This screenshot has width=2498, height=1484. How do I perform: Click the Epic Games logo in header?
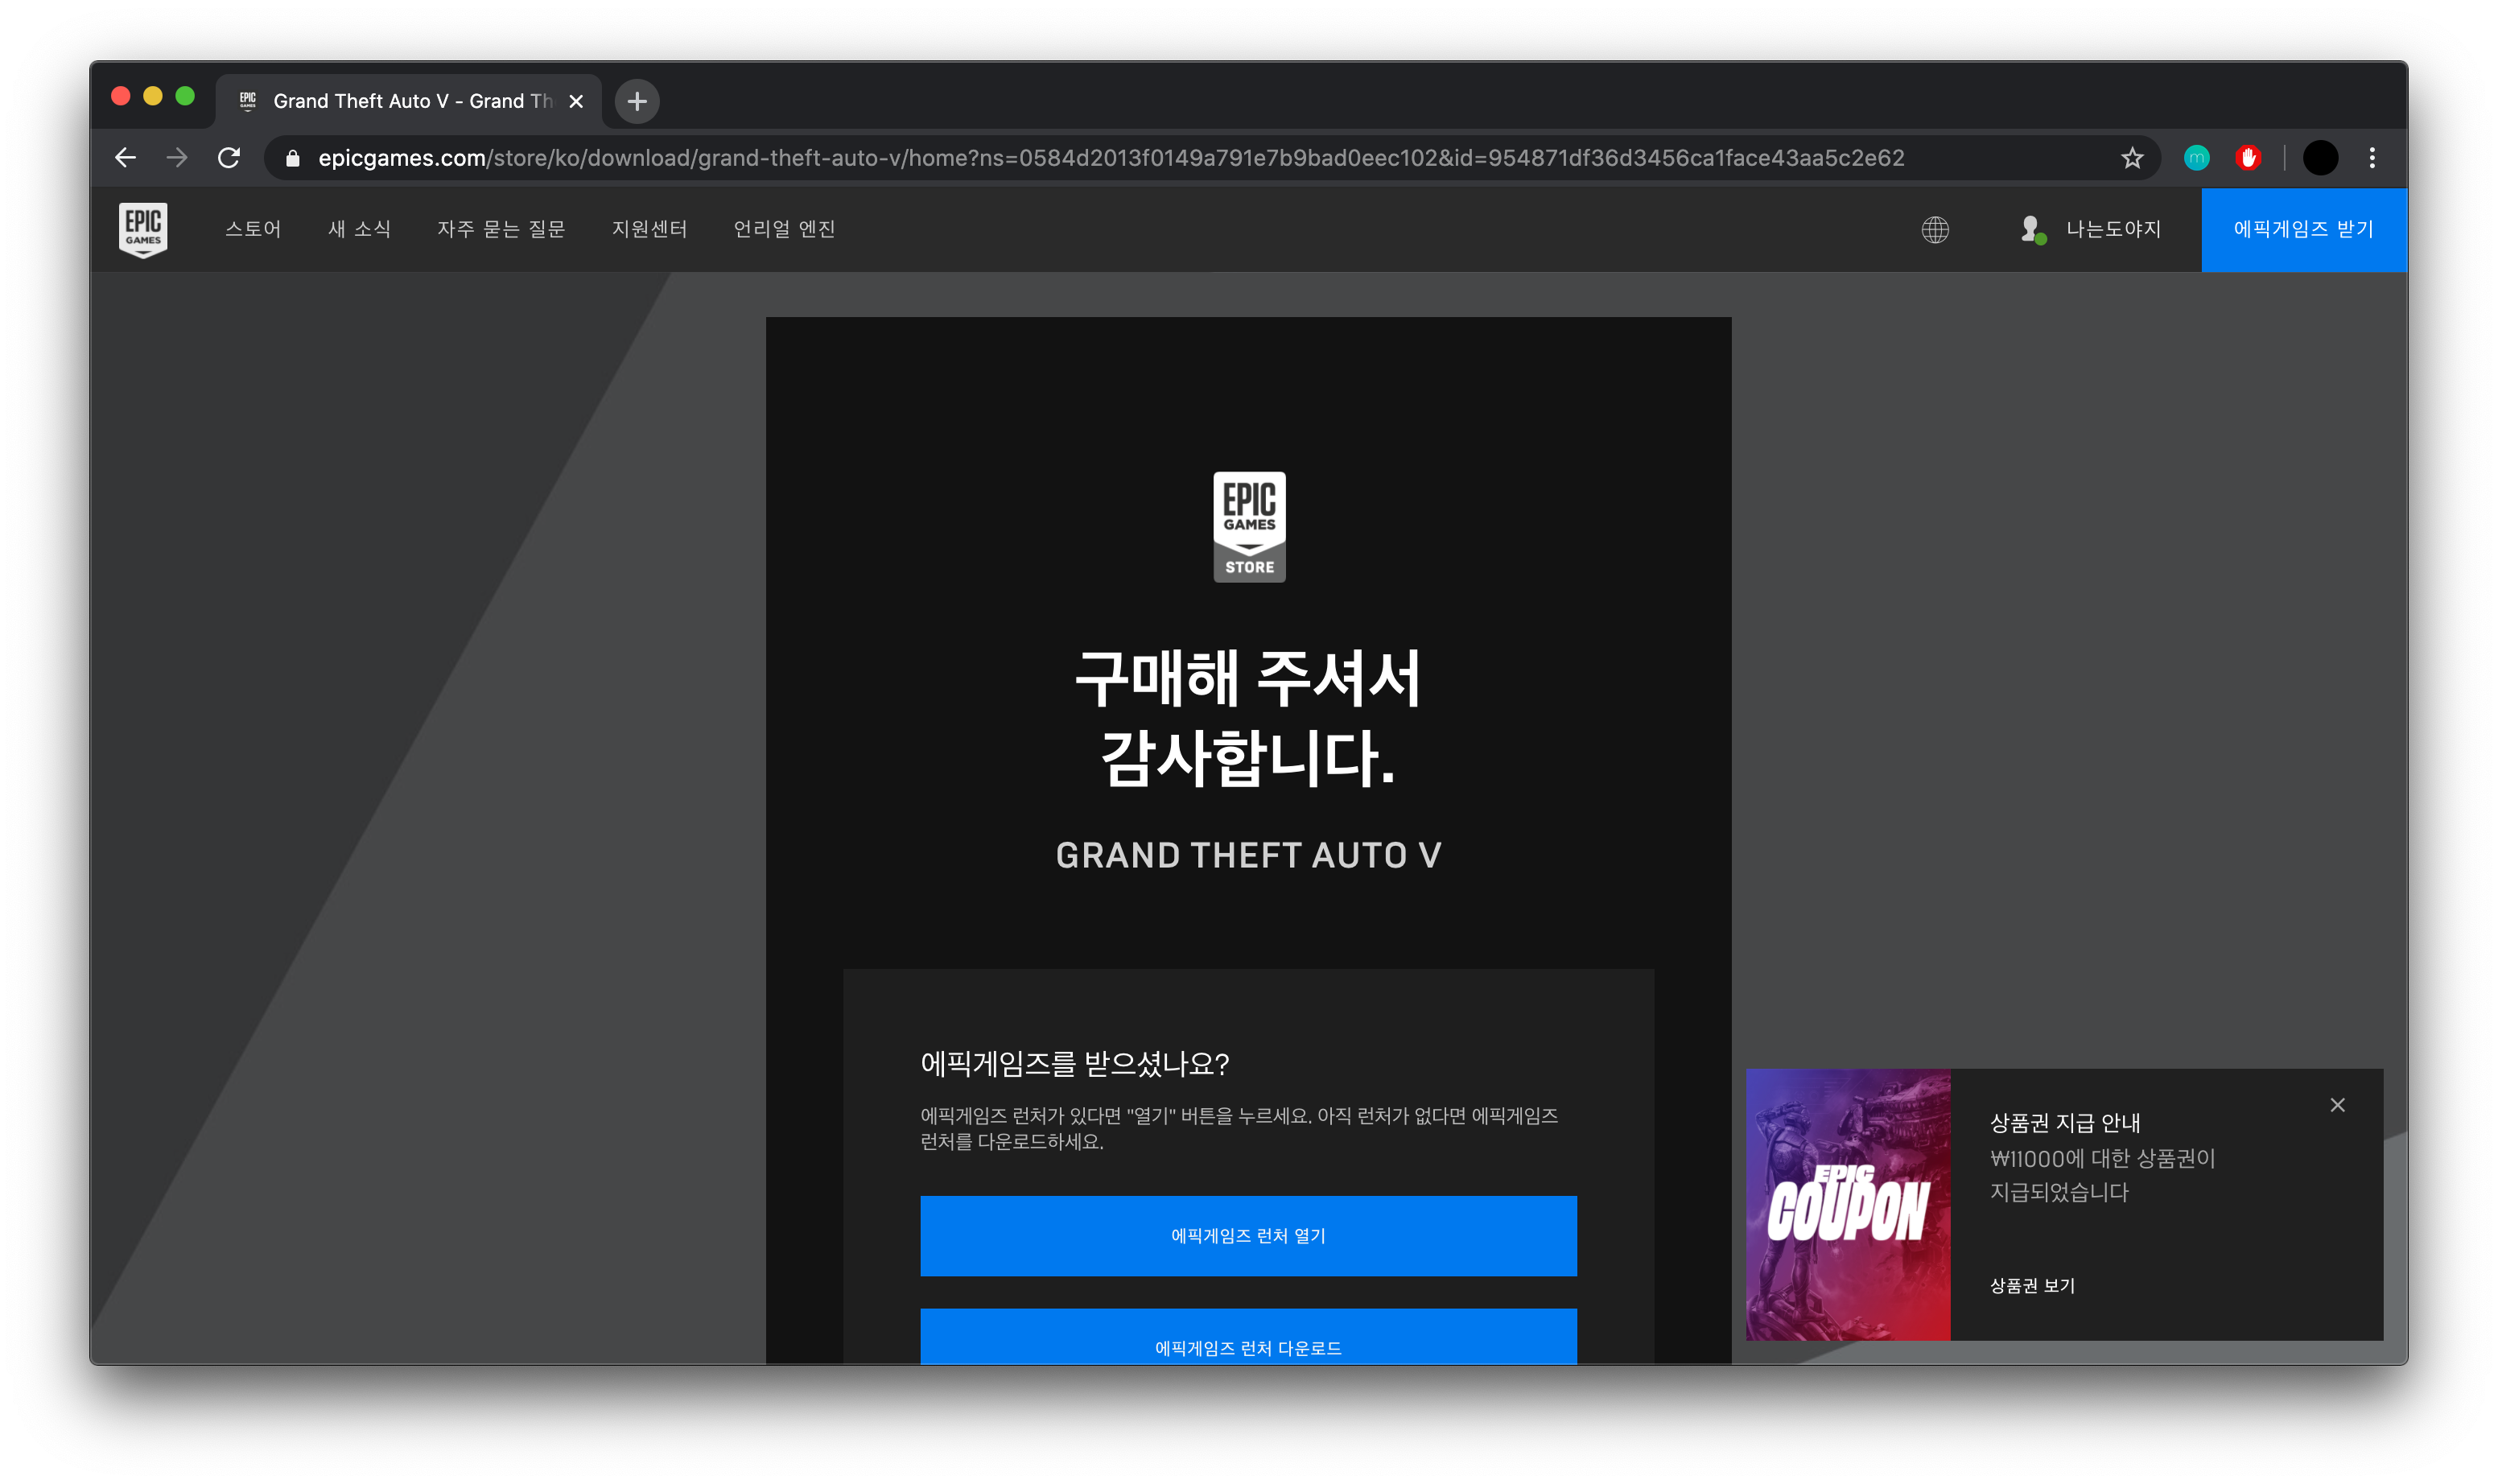point(143,230)
